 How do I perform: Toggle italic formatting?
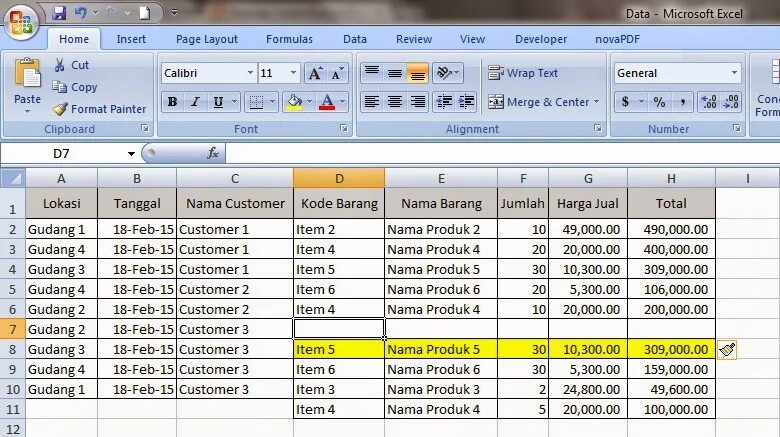click(195, 102)
